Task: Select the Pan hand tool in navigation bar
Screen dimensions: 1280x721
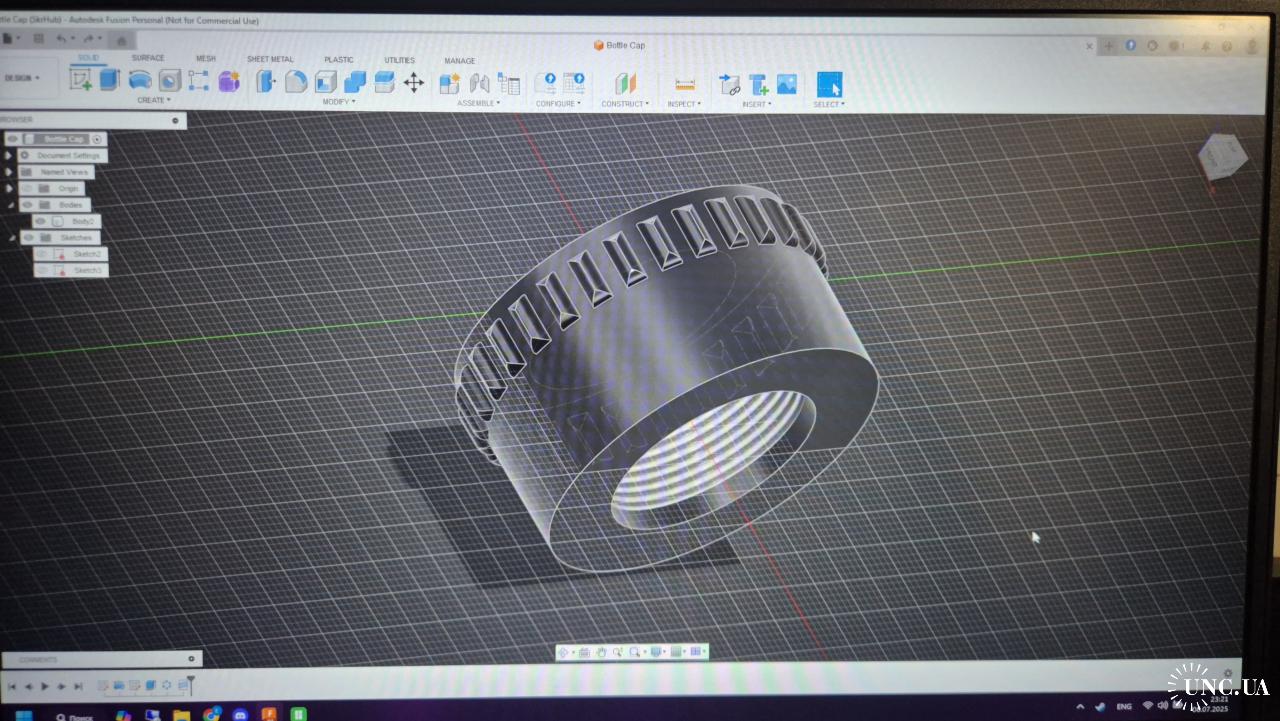Action: tap(601, 652)
